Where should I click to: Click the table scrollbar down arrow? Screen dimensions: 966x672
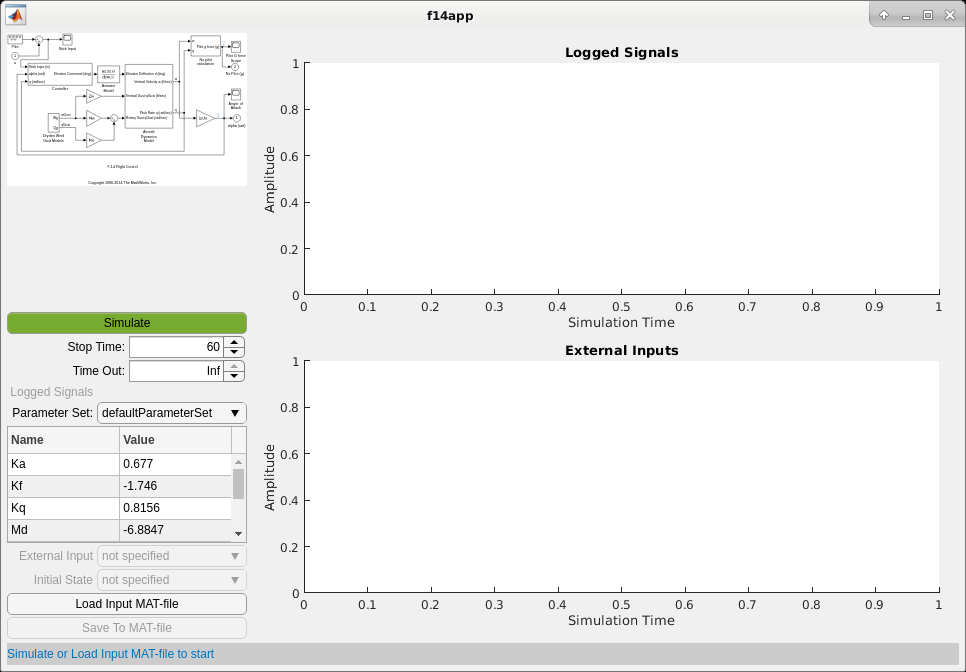click(x=238, y=534)
